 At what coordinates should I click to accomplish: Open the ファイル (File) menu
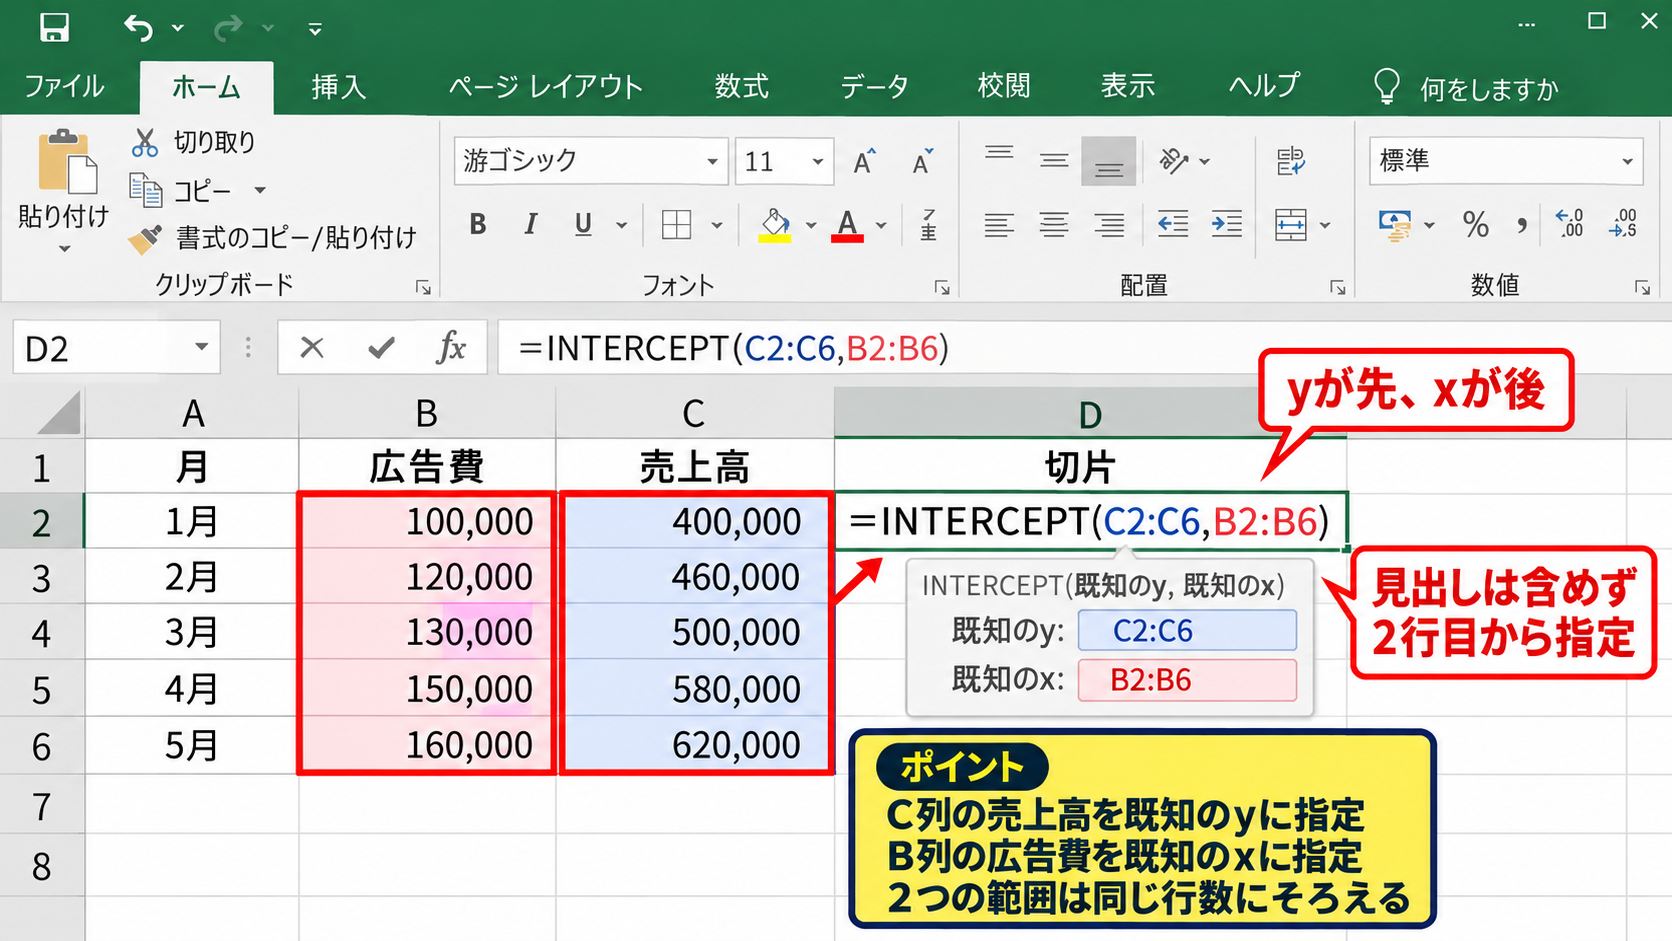64,87
